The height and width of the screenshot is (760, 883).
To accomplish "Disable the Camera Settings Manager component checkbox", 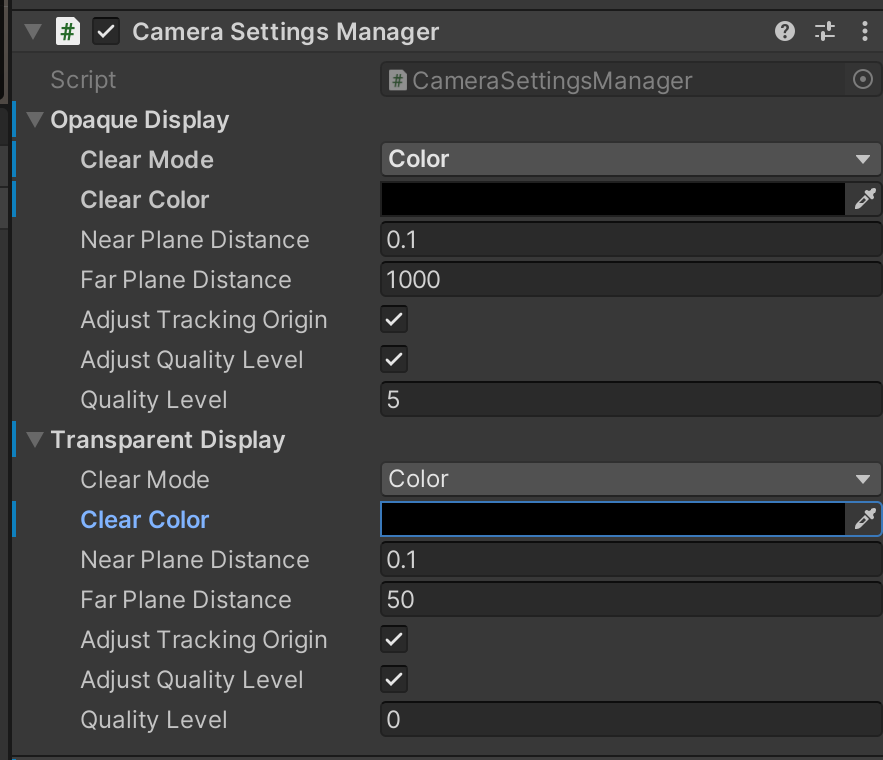I will (106, 32).
